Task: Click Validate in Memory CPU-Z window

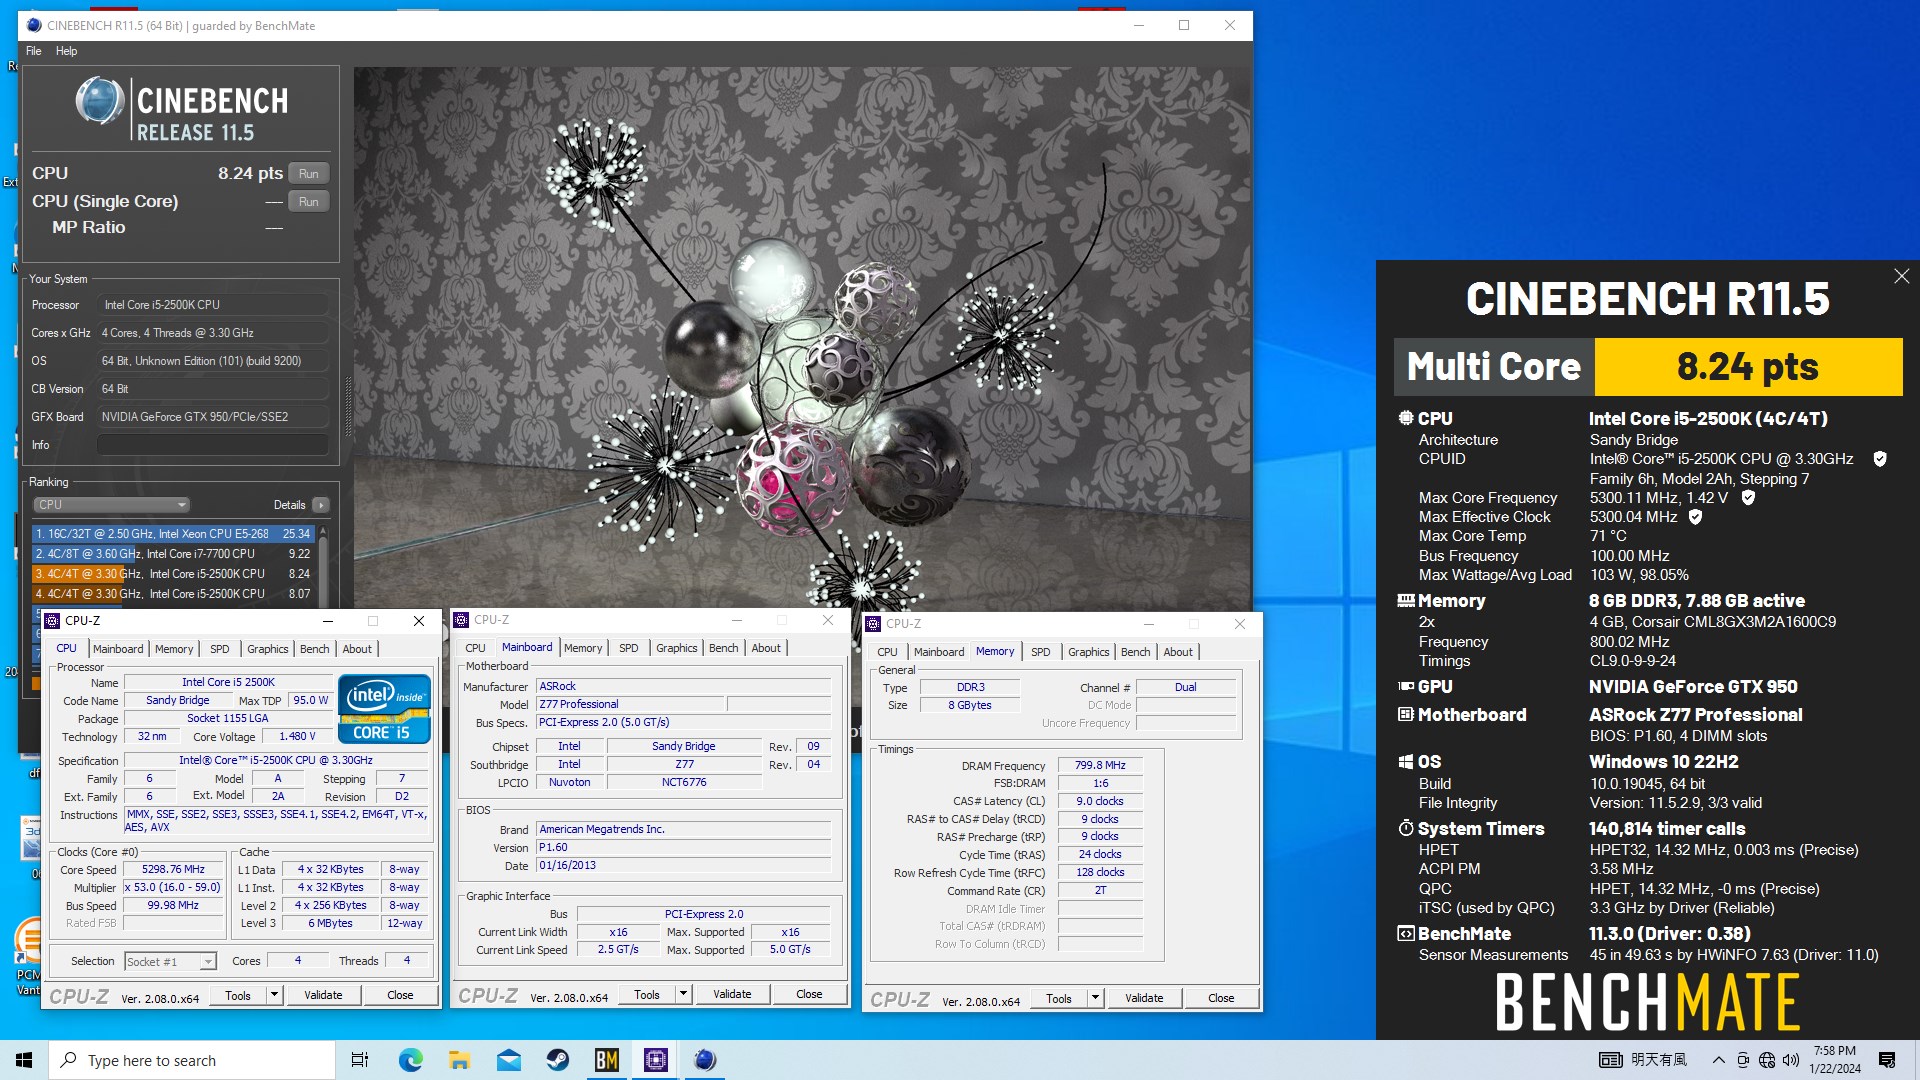Action: click(x=1144, y=999)
